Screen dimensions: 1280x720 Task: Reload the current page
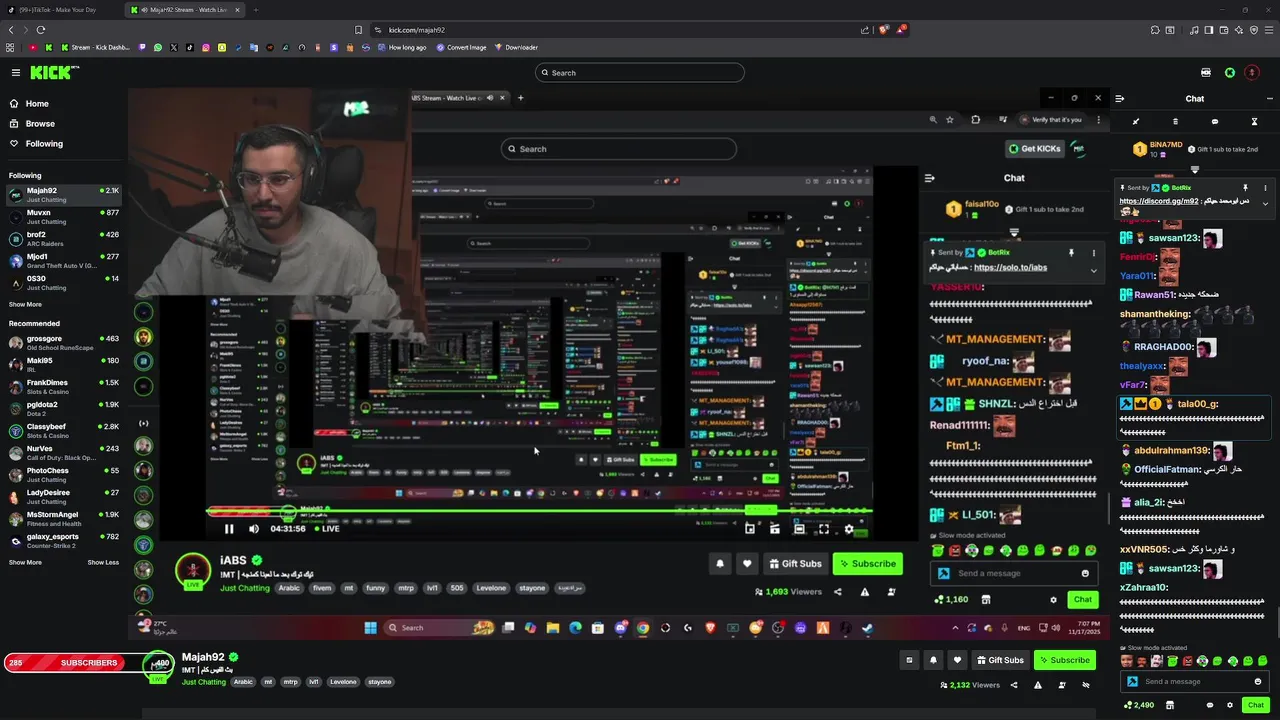coord(40,30)
